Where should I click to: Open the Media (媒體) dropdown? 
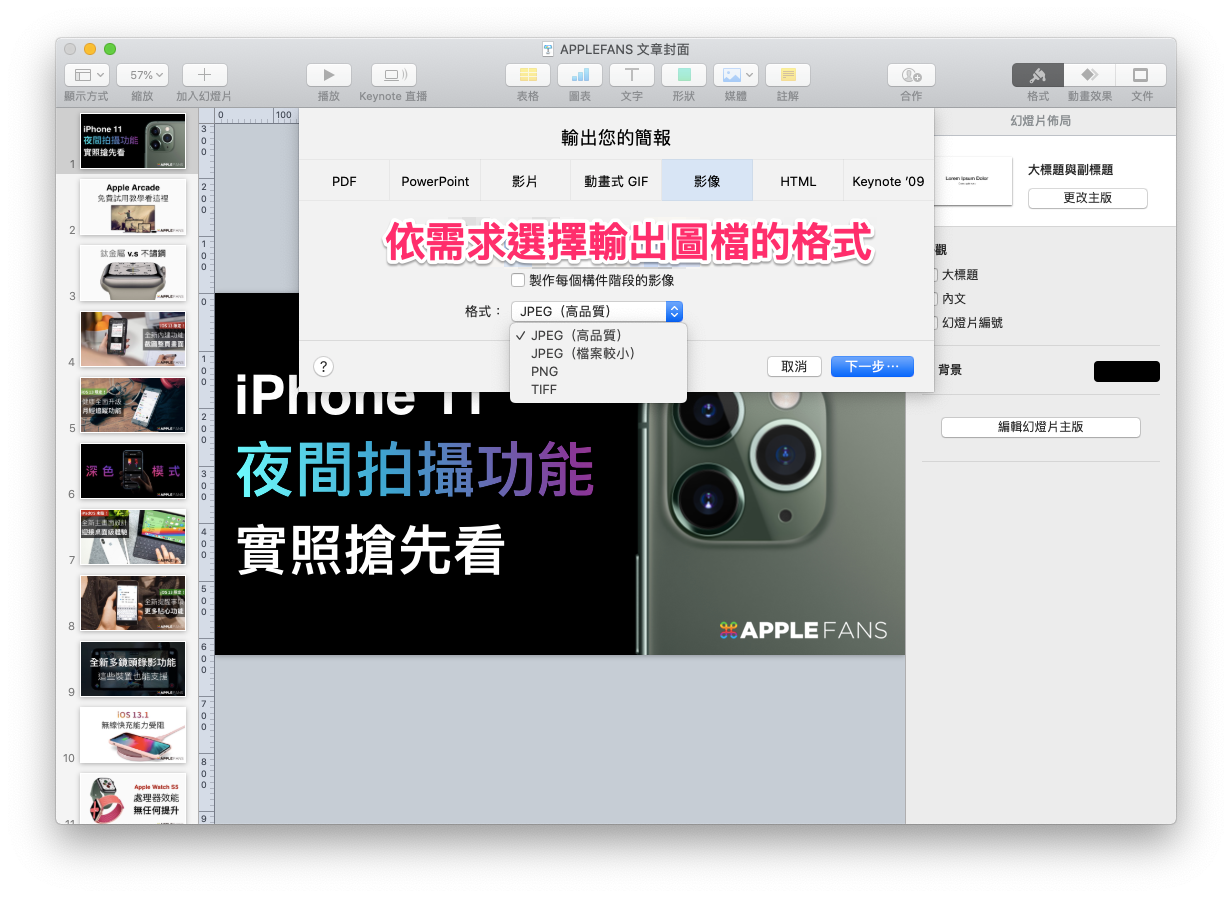(x=736, y=75)
